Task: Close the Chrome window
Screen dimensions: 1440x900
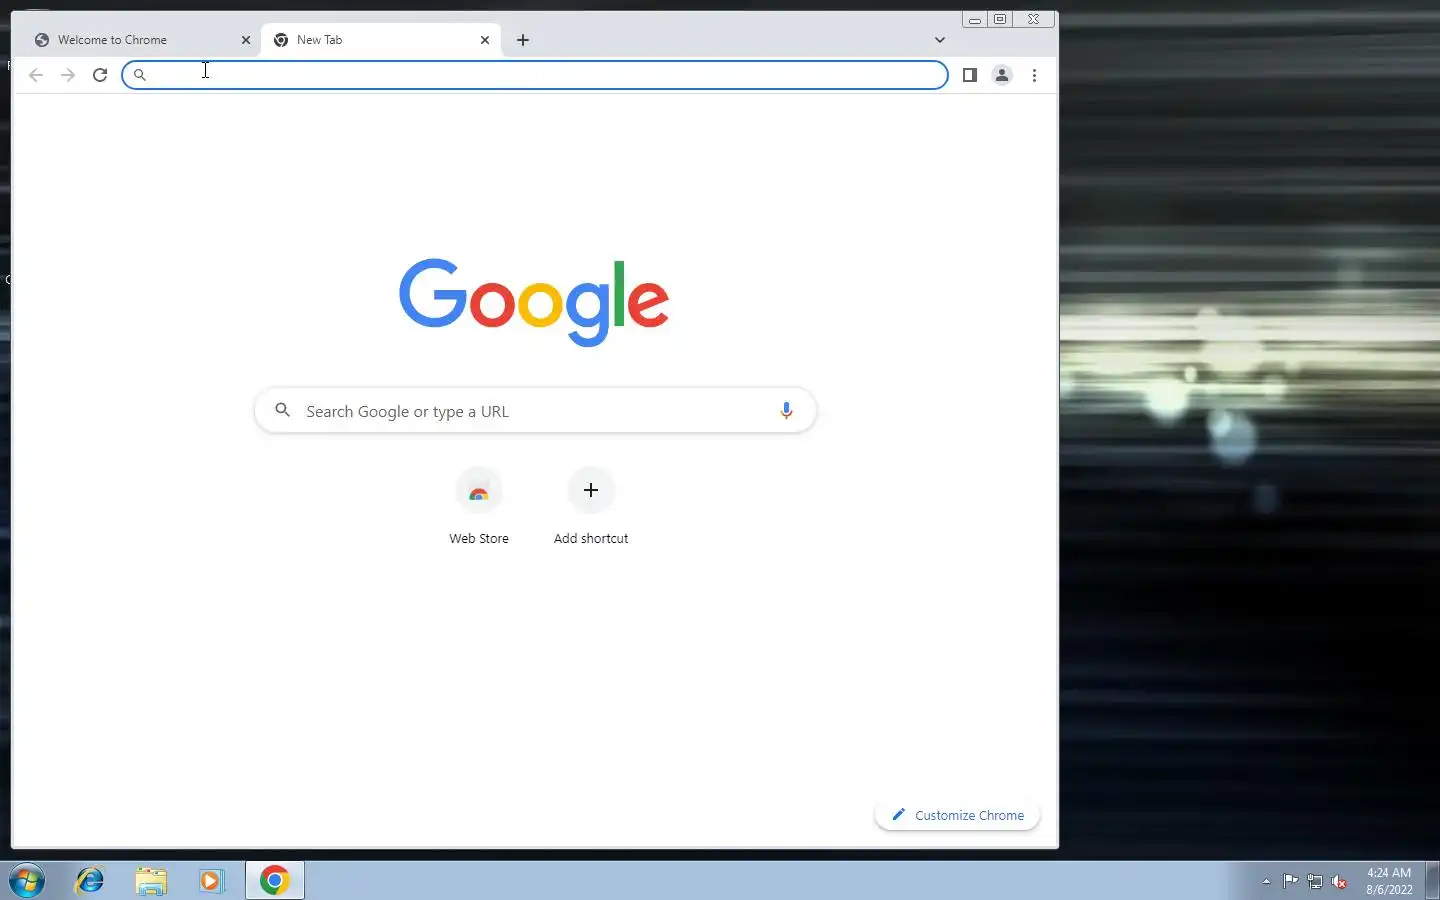Action: [x=1034, y=19]
